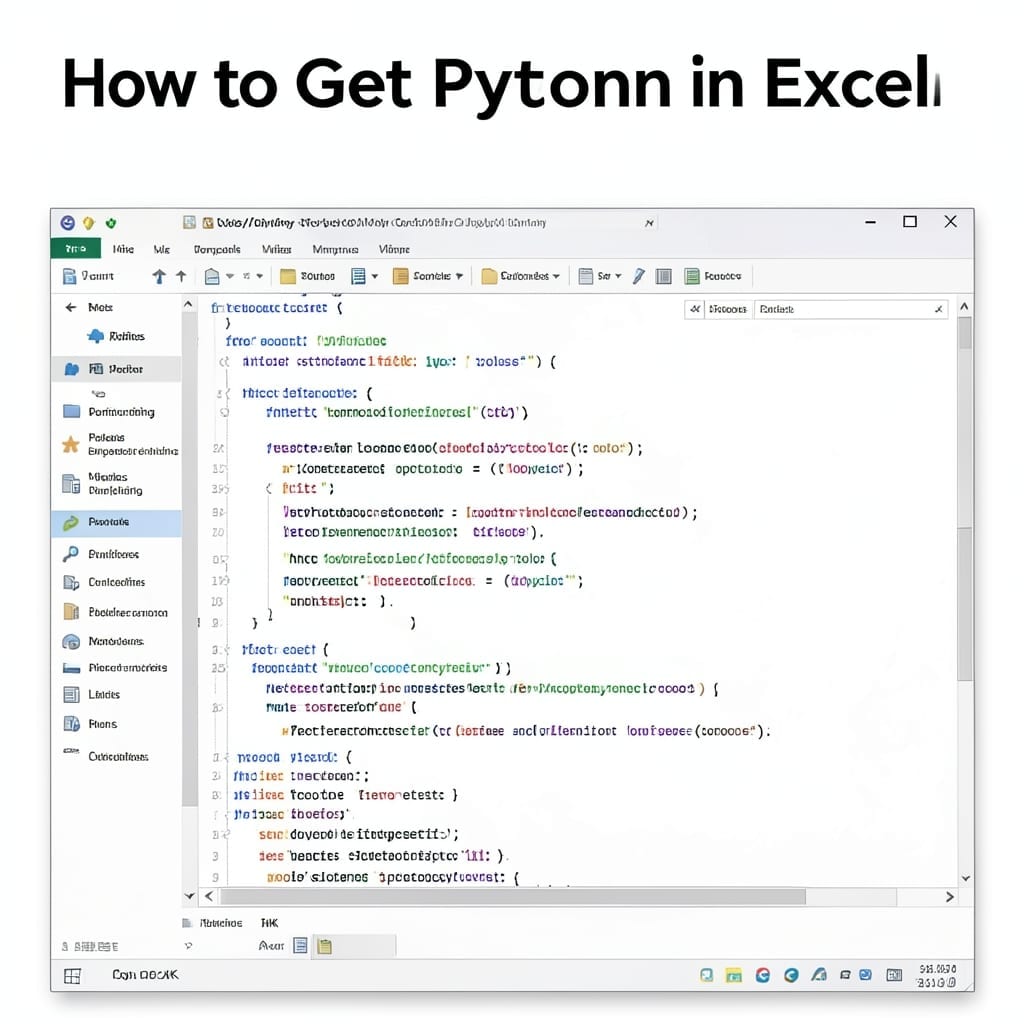The height and width of the screenshot is (1024, 1024).
Task: Click the pen edit icon in the toolbar
Action: 639,276
